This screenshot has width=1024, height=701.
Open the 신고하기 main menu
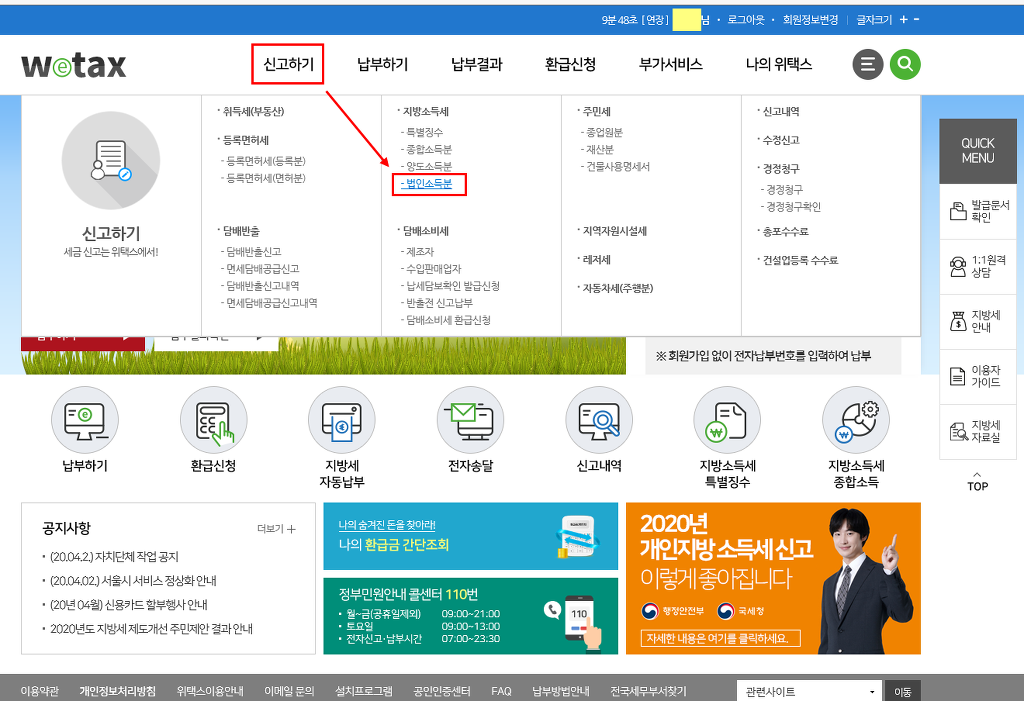pyautogui.click(x=288, y=65)
